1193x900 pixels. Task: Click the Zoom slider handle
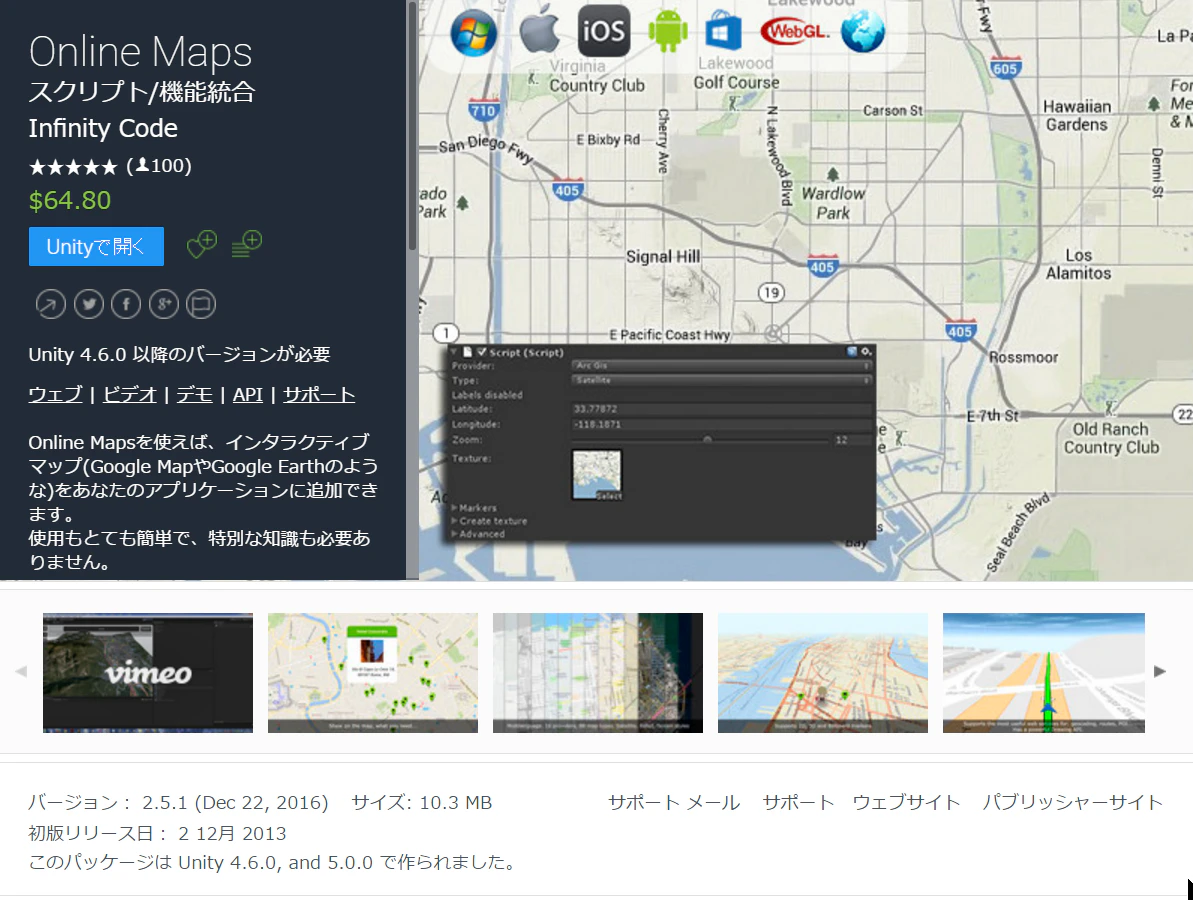point(708,440)
